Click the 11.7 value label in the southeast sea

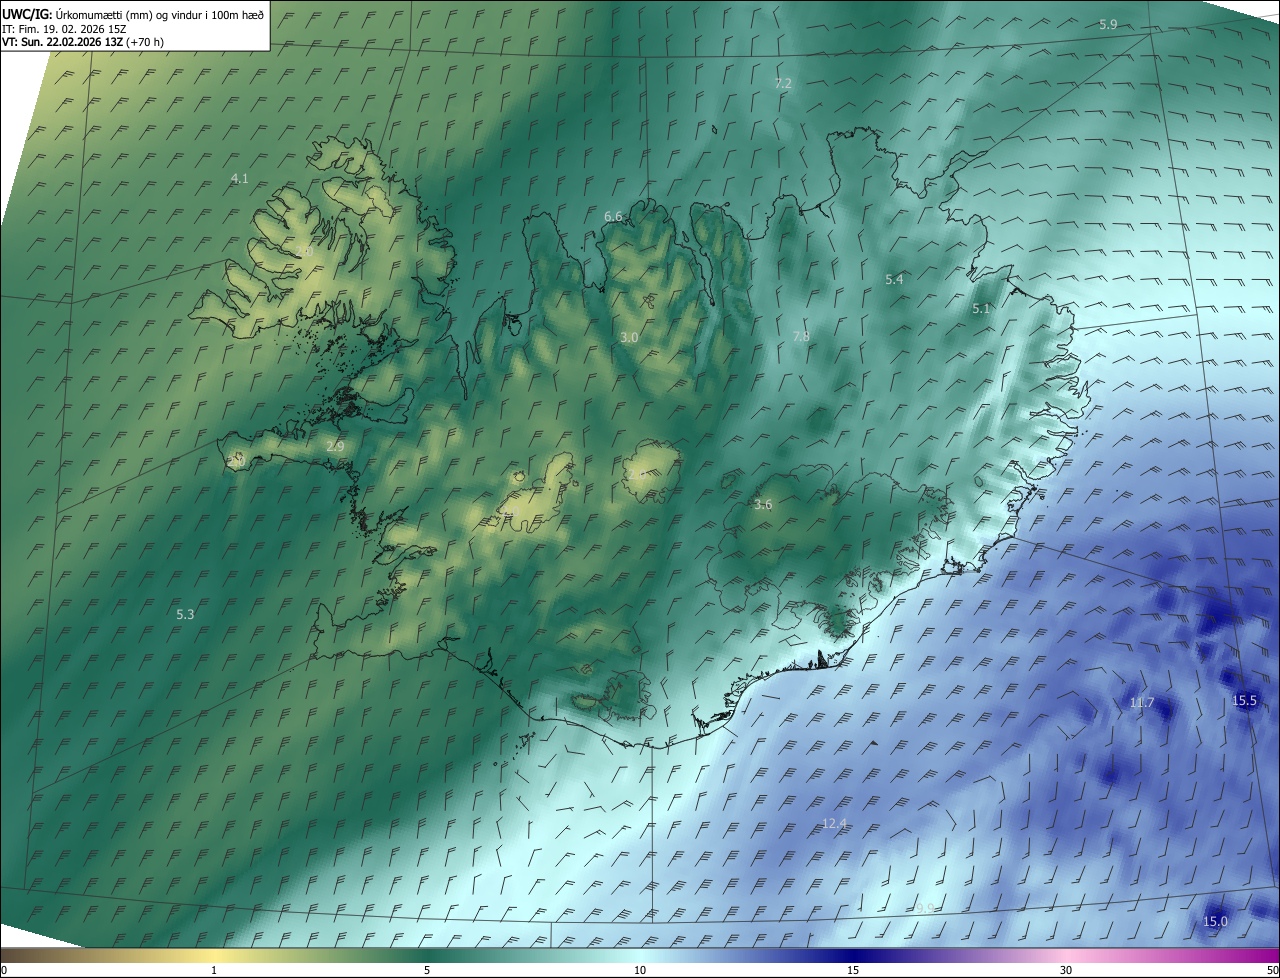pyautogui.click(x=1142, y=703)
